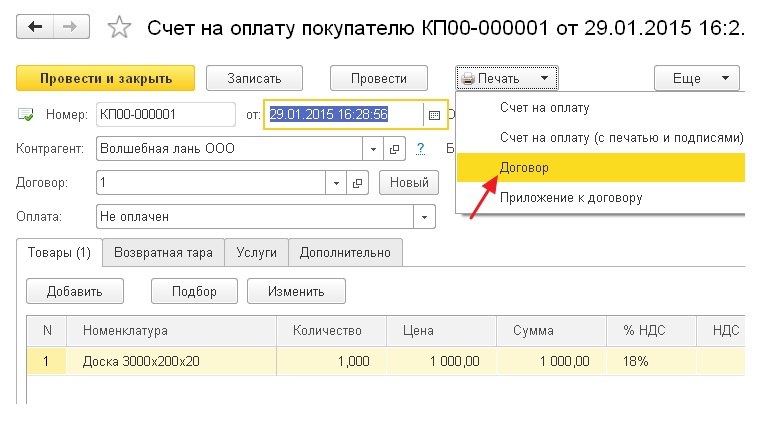Viewport: 771px width, 421px height.
Task: Open the Услуги tab
Action: (x=257, y=253)
